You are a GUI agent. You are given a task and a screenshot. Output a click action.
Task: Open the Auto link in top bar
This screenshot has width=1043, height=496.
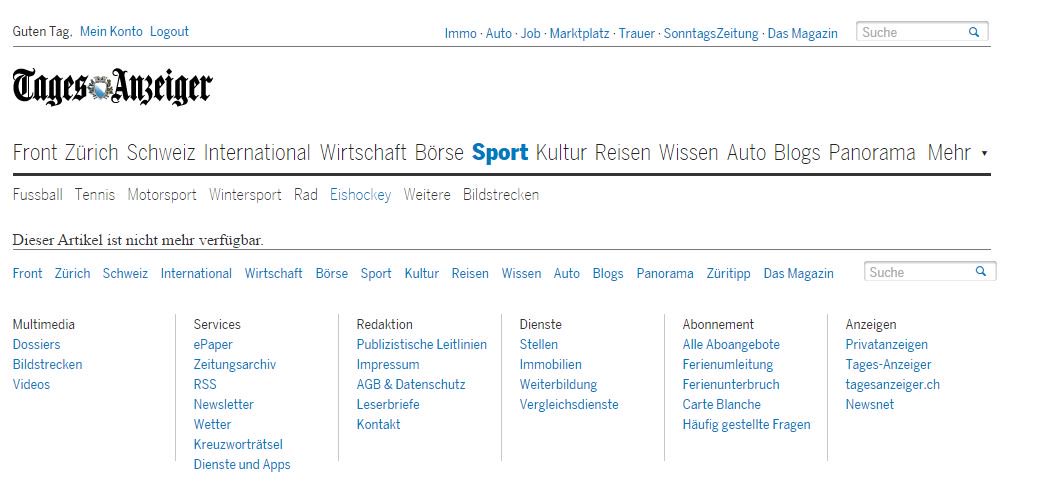click(499, 33)
